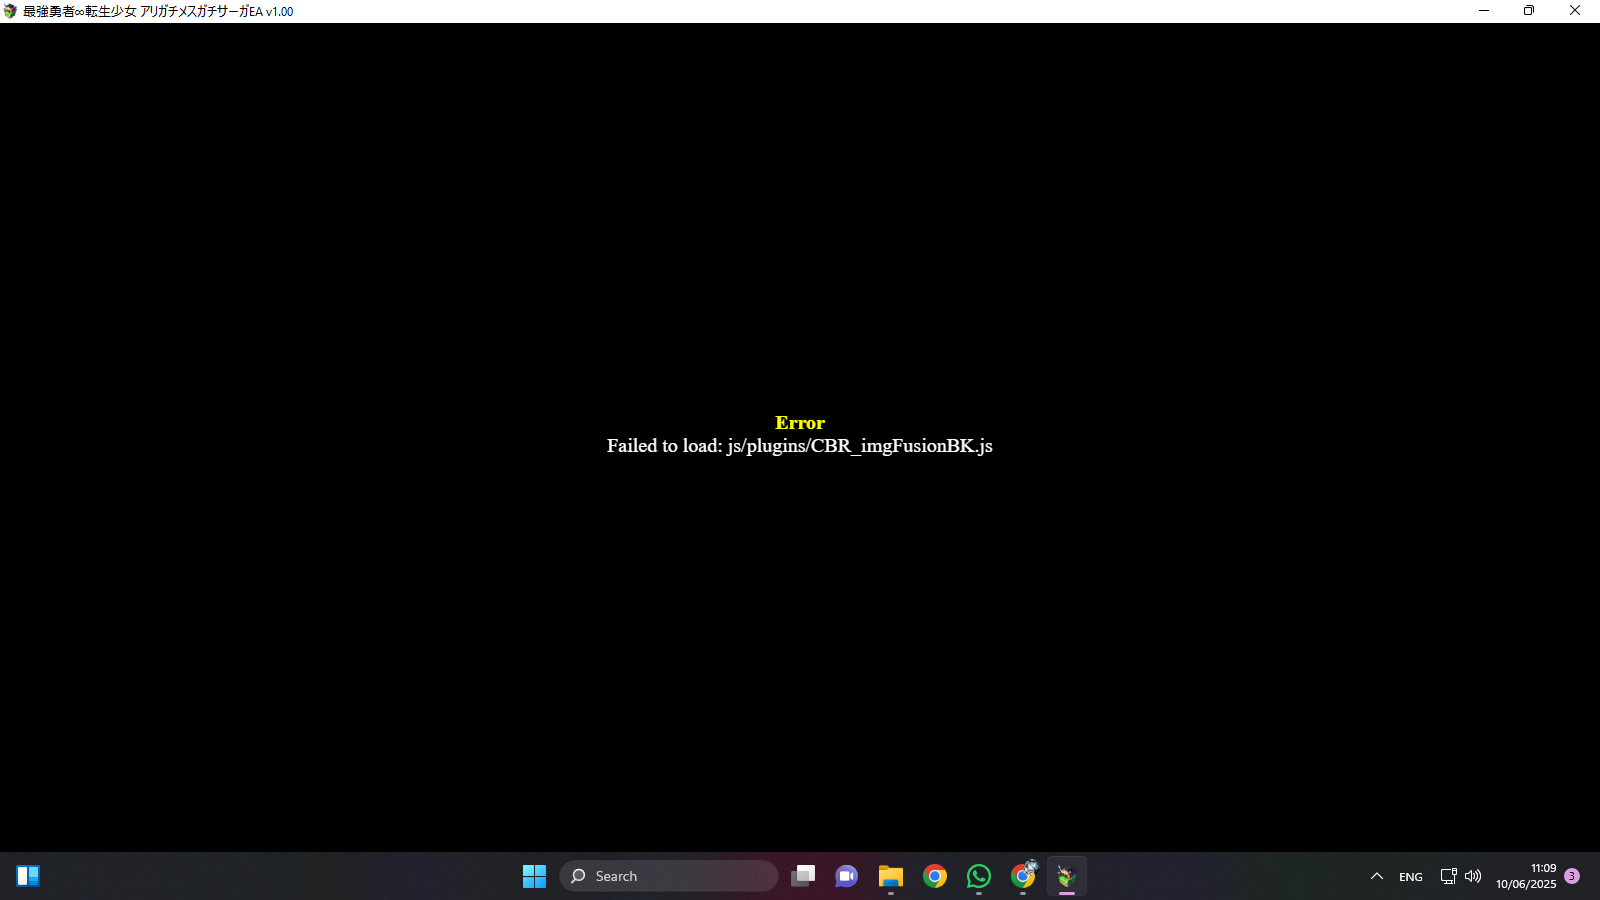The width and height of the screenshot is (1600, 900).
Task: Open Google Chrome from the taskbar
Action: tap(934, 876)
